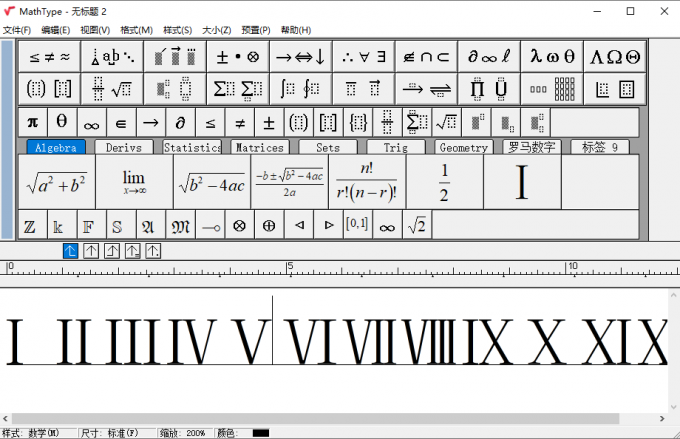Screen dimensions: 680x439
Task: Insert circled plus ⊕ symbol
Action: click(x=269, y=225)
